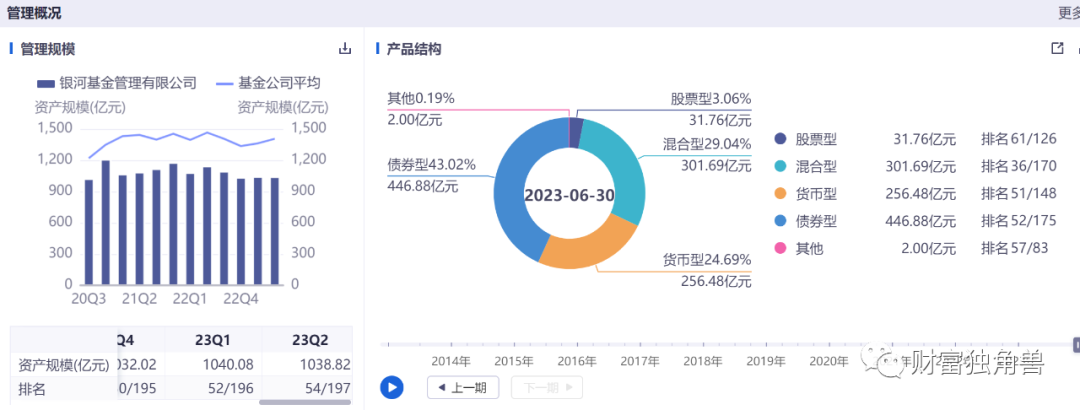Open the 更多 link at top right
The image size is (1080, 410).
point(1068,13)
